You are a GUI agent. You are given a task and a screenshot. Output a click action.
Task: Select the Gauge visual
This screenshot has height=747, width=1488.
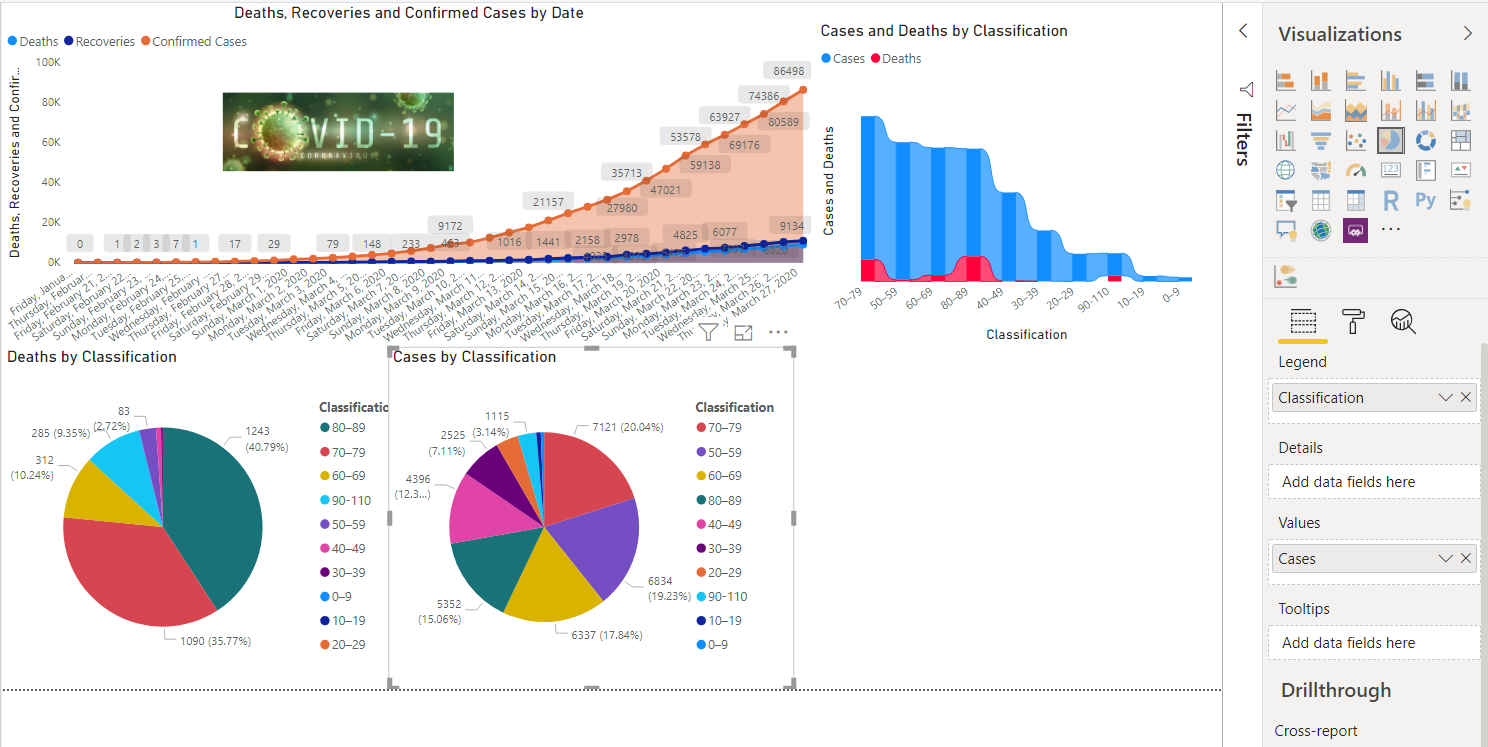pos(1356,171)
